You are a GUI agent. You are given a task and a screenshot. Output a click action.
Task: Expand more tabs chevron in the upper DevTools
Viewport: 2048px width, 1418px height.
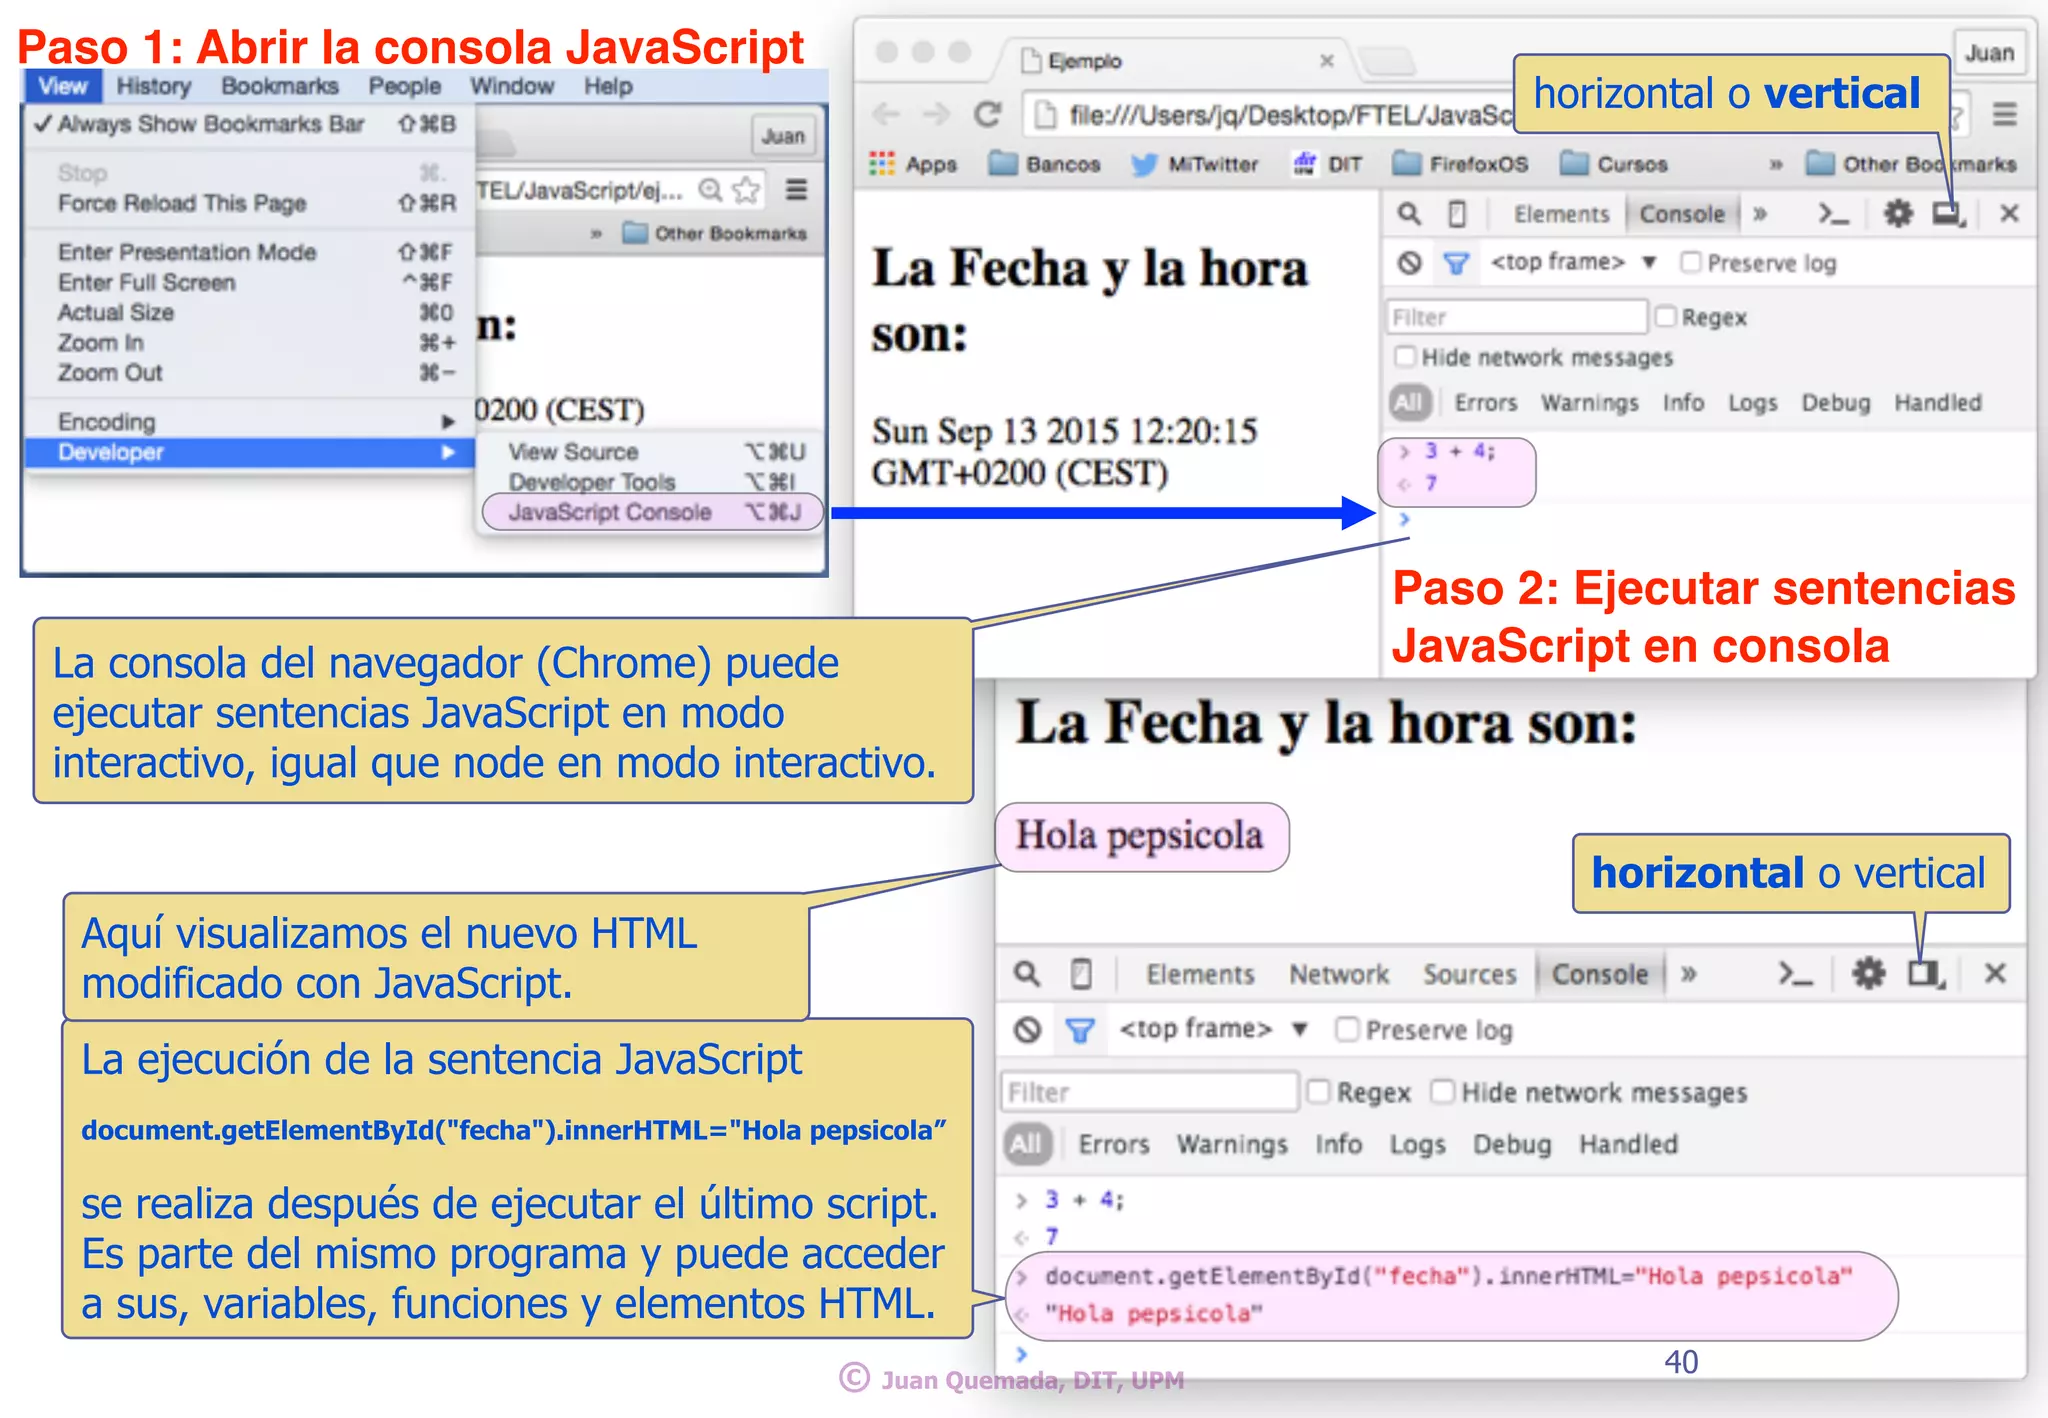[x=1760, y=214]
